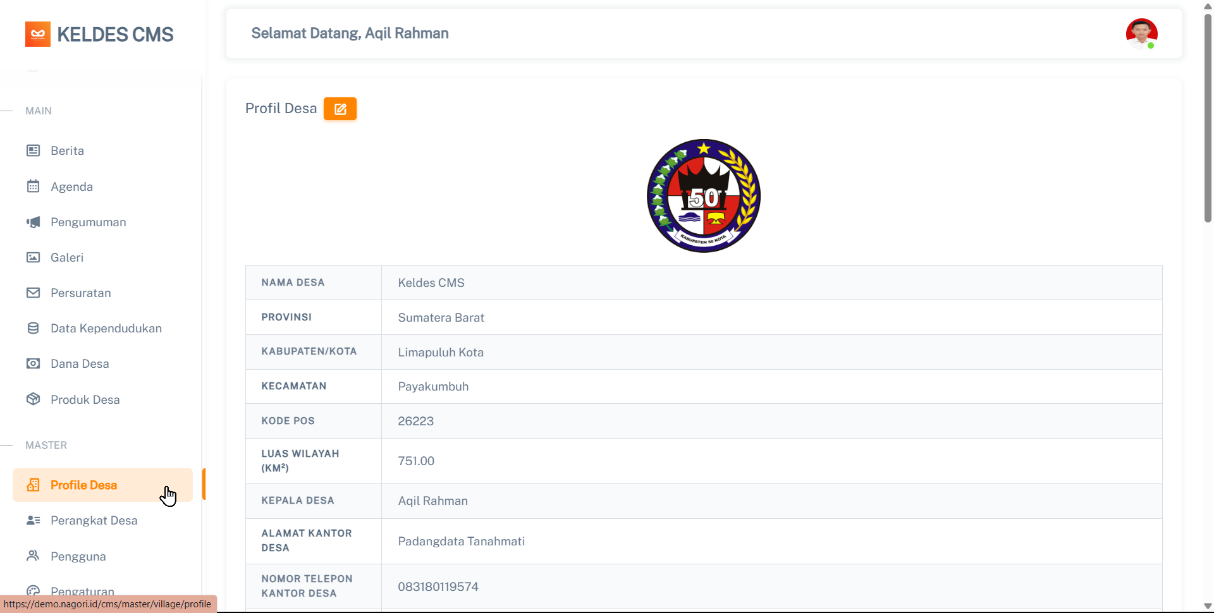Click the Berita newspaper icon
This screenshot has height=613, width=1214.
[33, 151]
